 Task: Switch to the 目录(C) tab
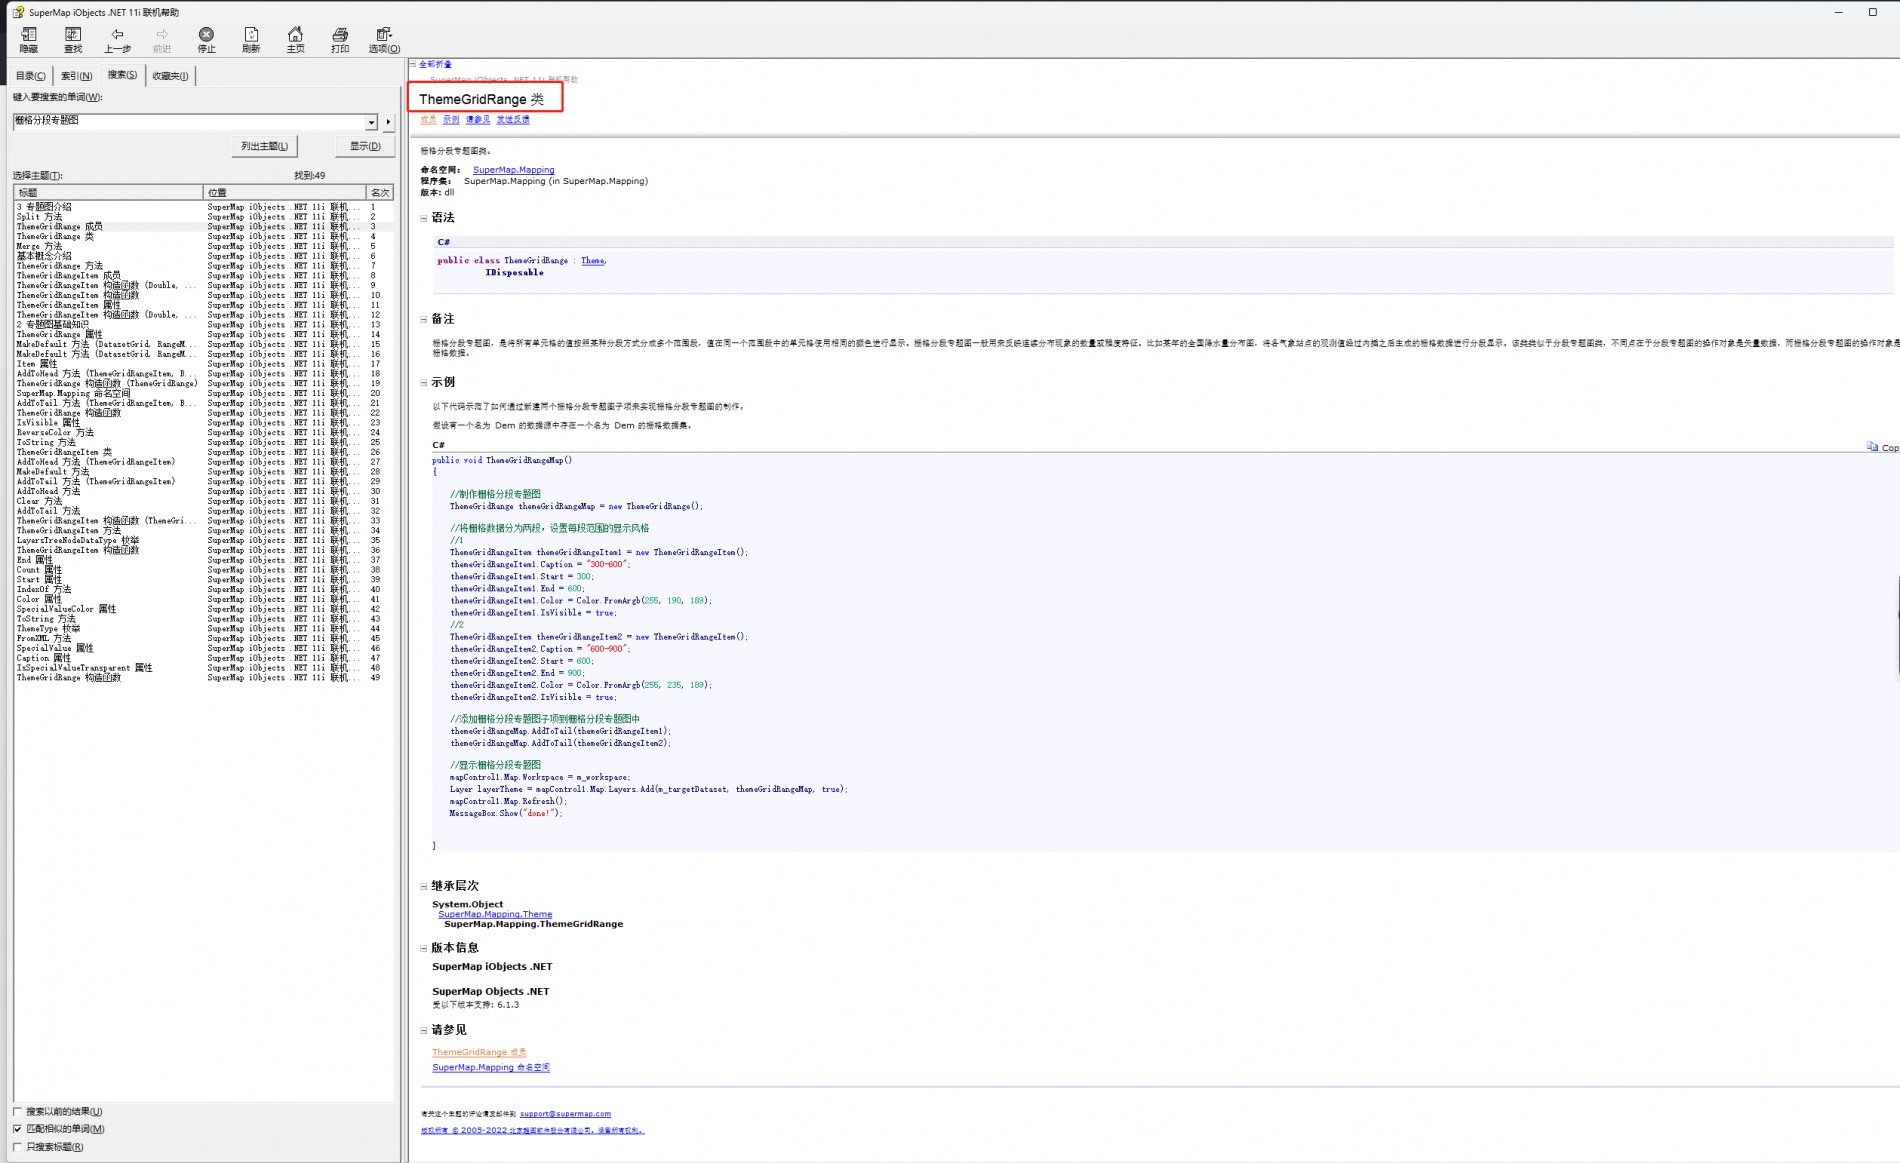pyautogui.click(x=30, y=76)
